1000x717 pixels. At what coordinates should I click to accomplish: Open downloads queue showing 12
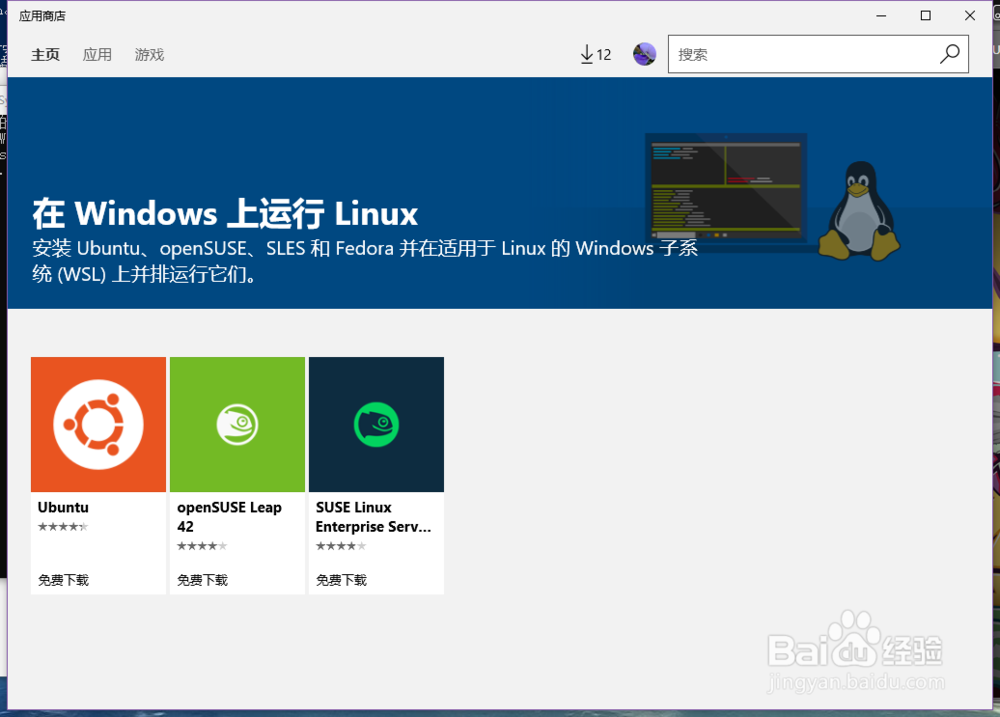[596, 55]
